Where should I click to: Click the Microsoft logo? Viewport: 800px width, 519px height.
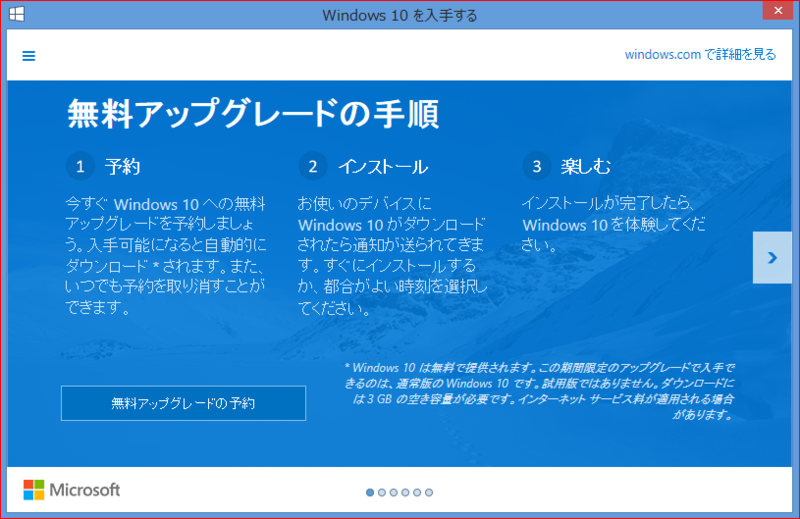[71, 490]
